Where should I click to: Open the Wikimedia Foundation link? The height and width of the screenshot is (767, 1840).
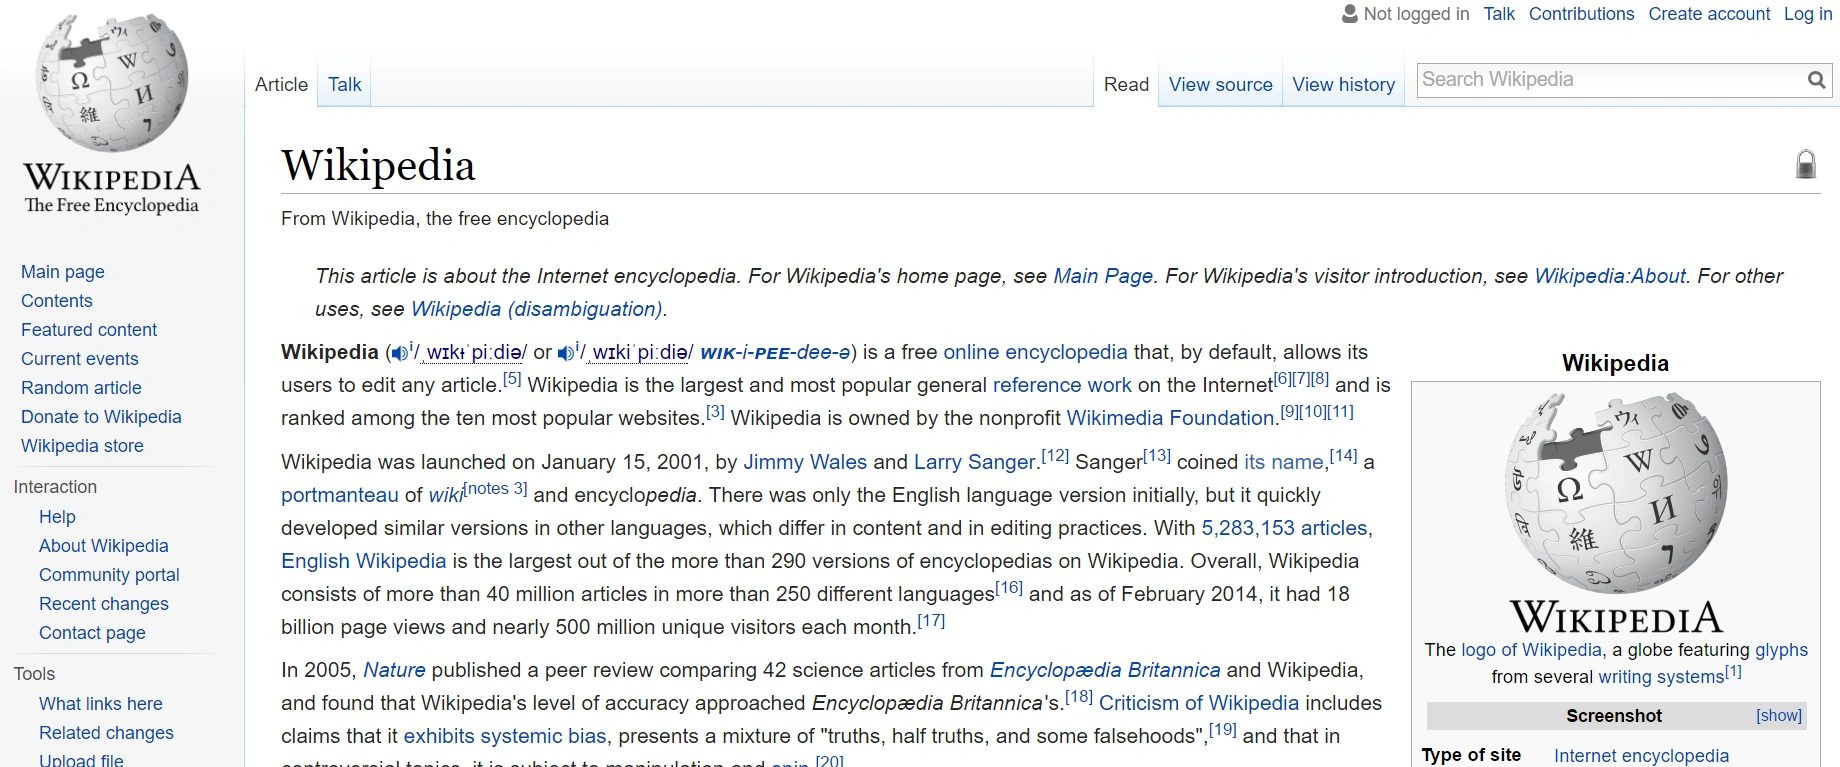click(x=1171, y=418)
